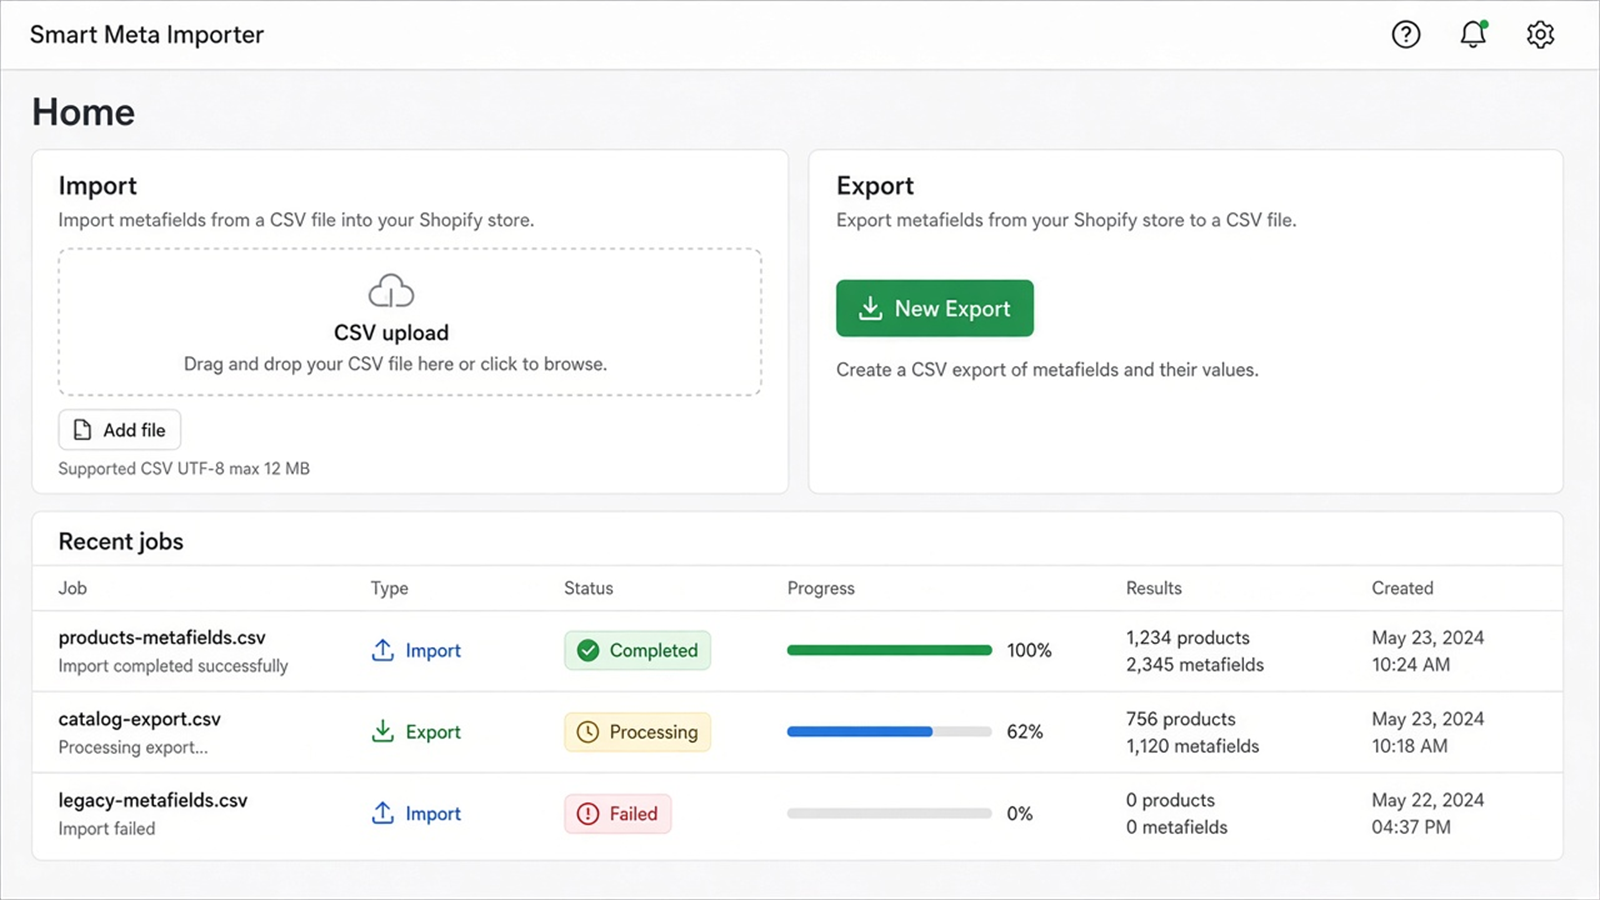Open the help question mark icon
The height and width of the screenshot is (900, 1600).
tap(1406, 35)
